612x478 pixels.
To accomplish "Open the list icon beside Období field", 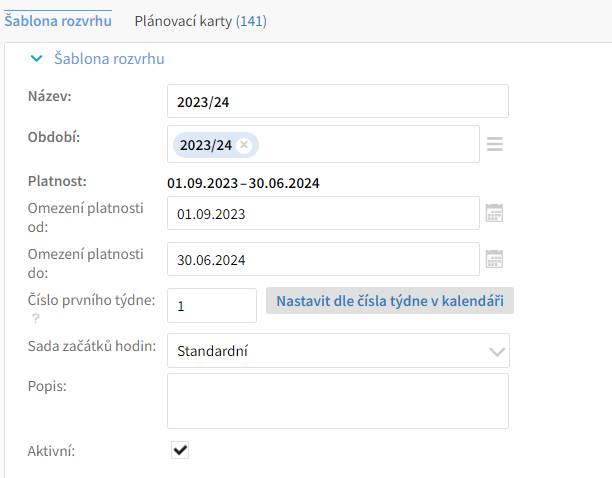I will tap(495, 144).
